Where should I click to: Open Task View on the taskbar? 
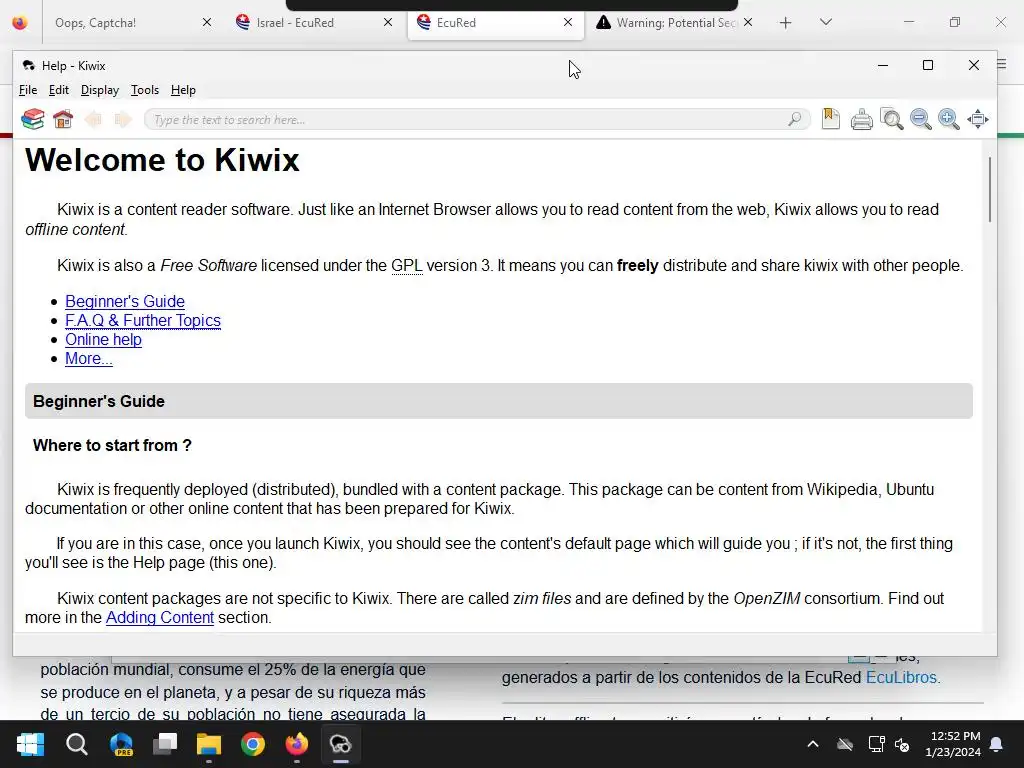165,744
